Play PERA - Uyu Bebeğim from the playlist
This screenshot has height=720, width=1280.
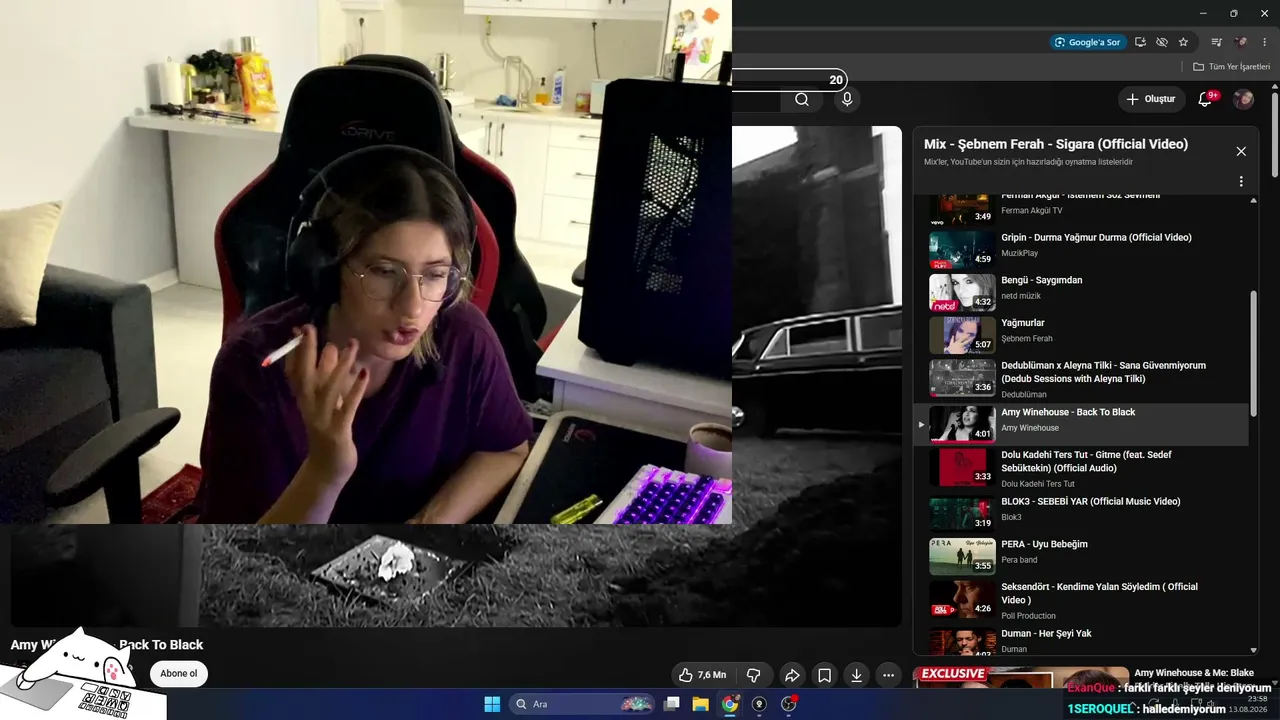1081,554
